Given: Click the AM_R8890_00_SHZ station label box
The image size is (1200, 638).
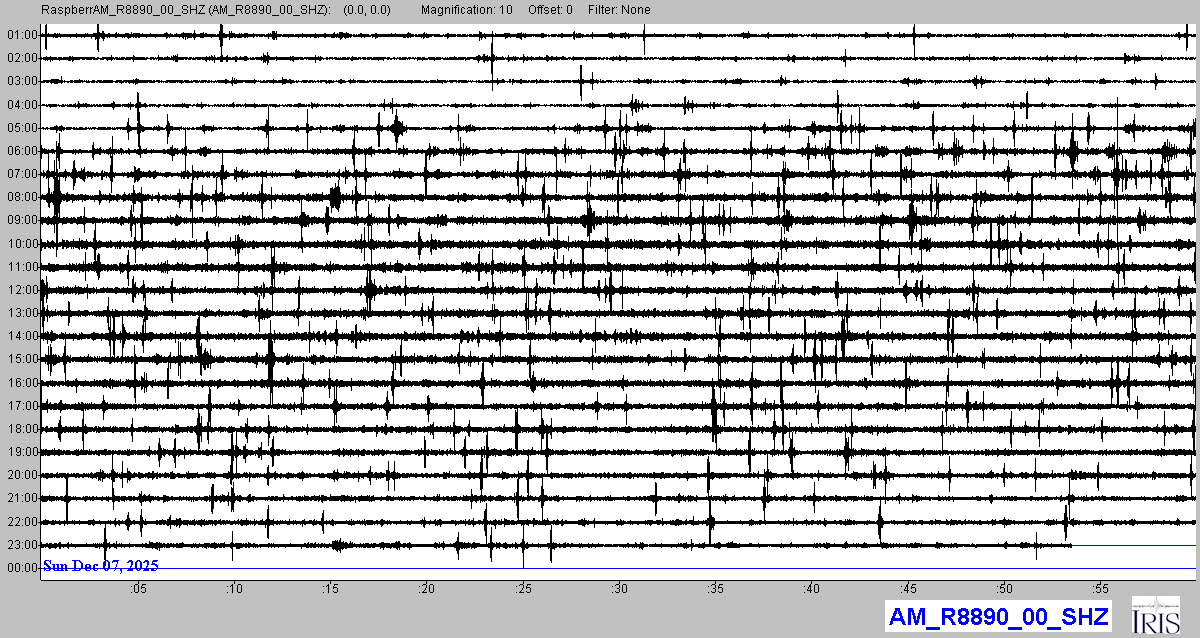Looking at the screenshot, I should click(x=1000, y=617).
